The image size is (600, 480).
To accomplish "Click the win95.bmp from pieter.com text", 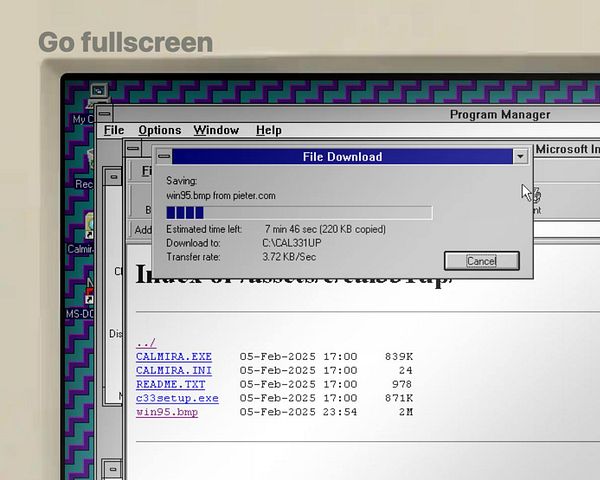I will tap(221, 196).
